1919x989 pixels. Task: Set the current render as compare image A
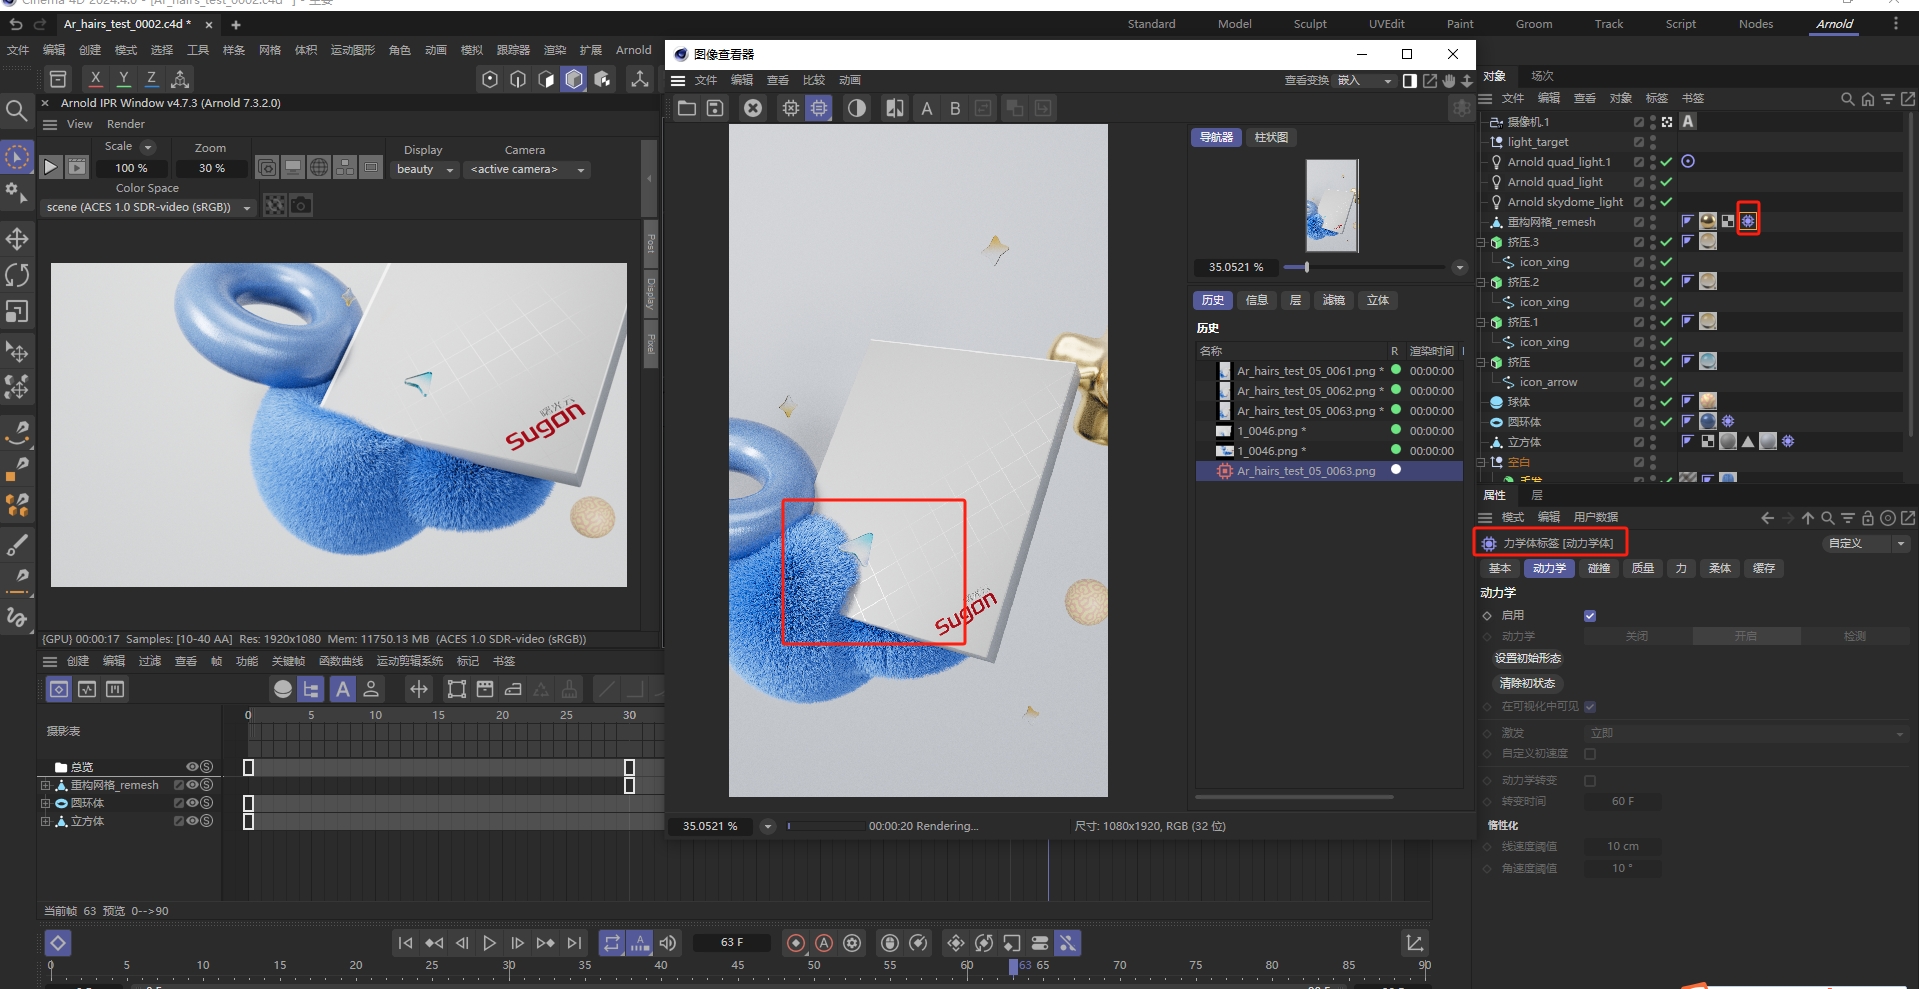coord(926,108)
